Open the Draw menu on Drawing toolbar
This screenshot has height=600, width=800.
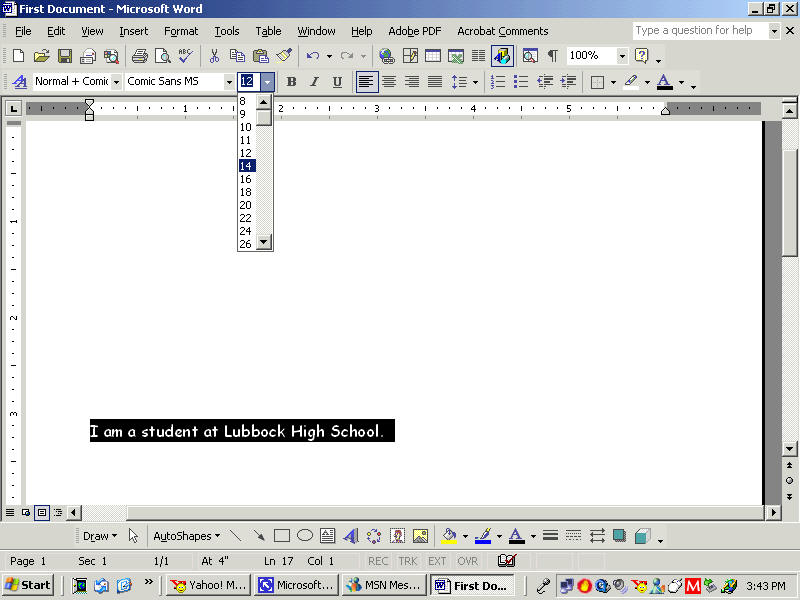pos(100,536)
